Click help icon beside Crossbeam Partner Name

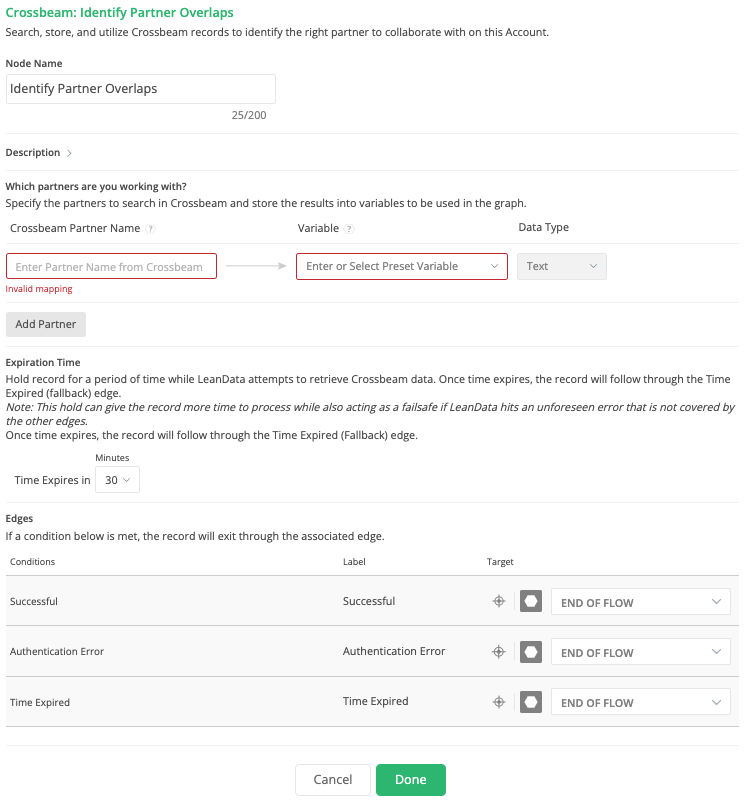coord(150,229)
